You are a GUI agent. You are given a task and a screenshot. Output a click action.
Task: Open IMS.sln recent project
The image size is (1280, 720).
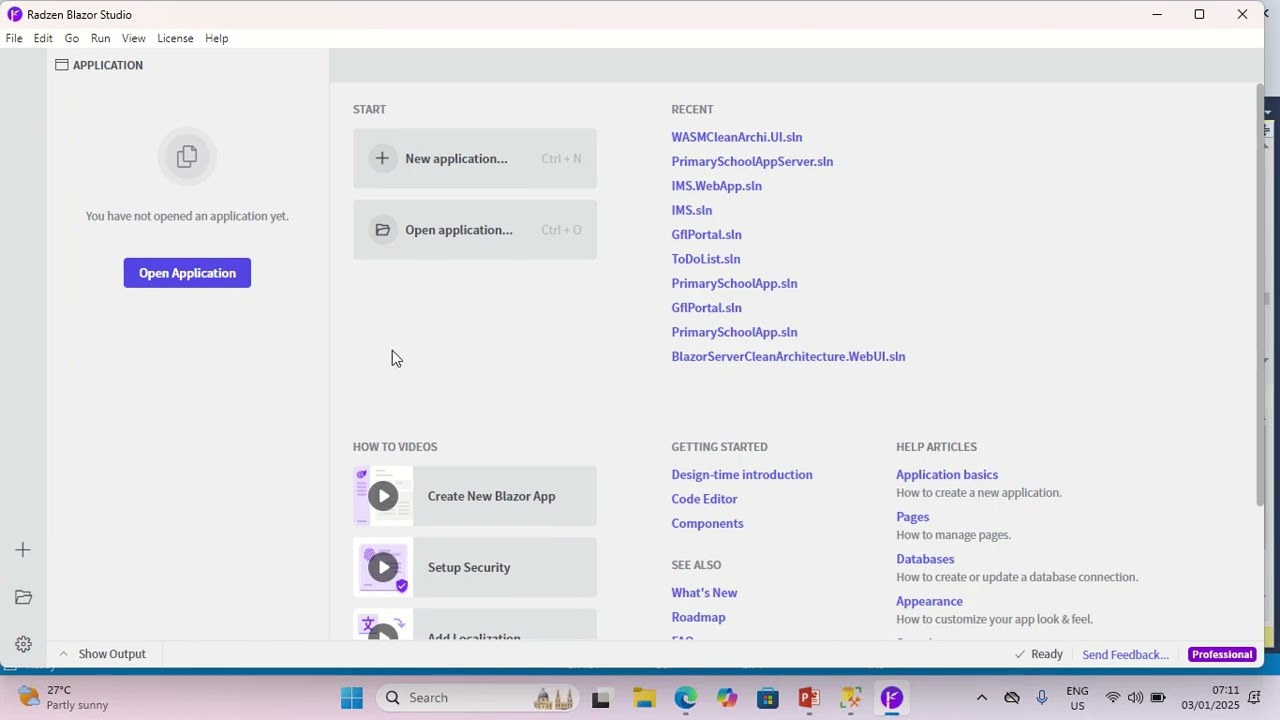(x=692, y=210)
